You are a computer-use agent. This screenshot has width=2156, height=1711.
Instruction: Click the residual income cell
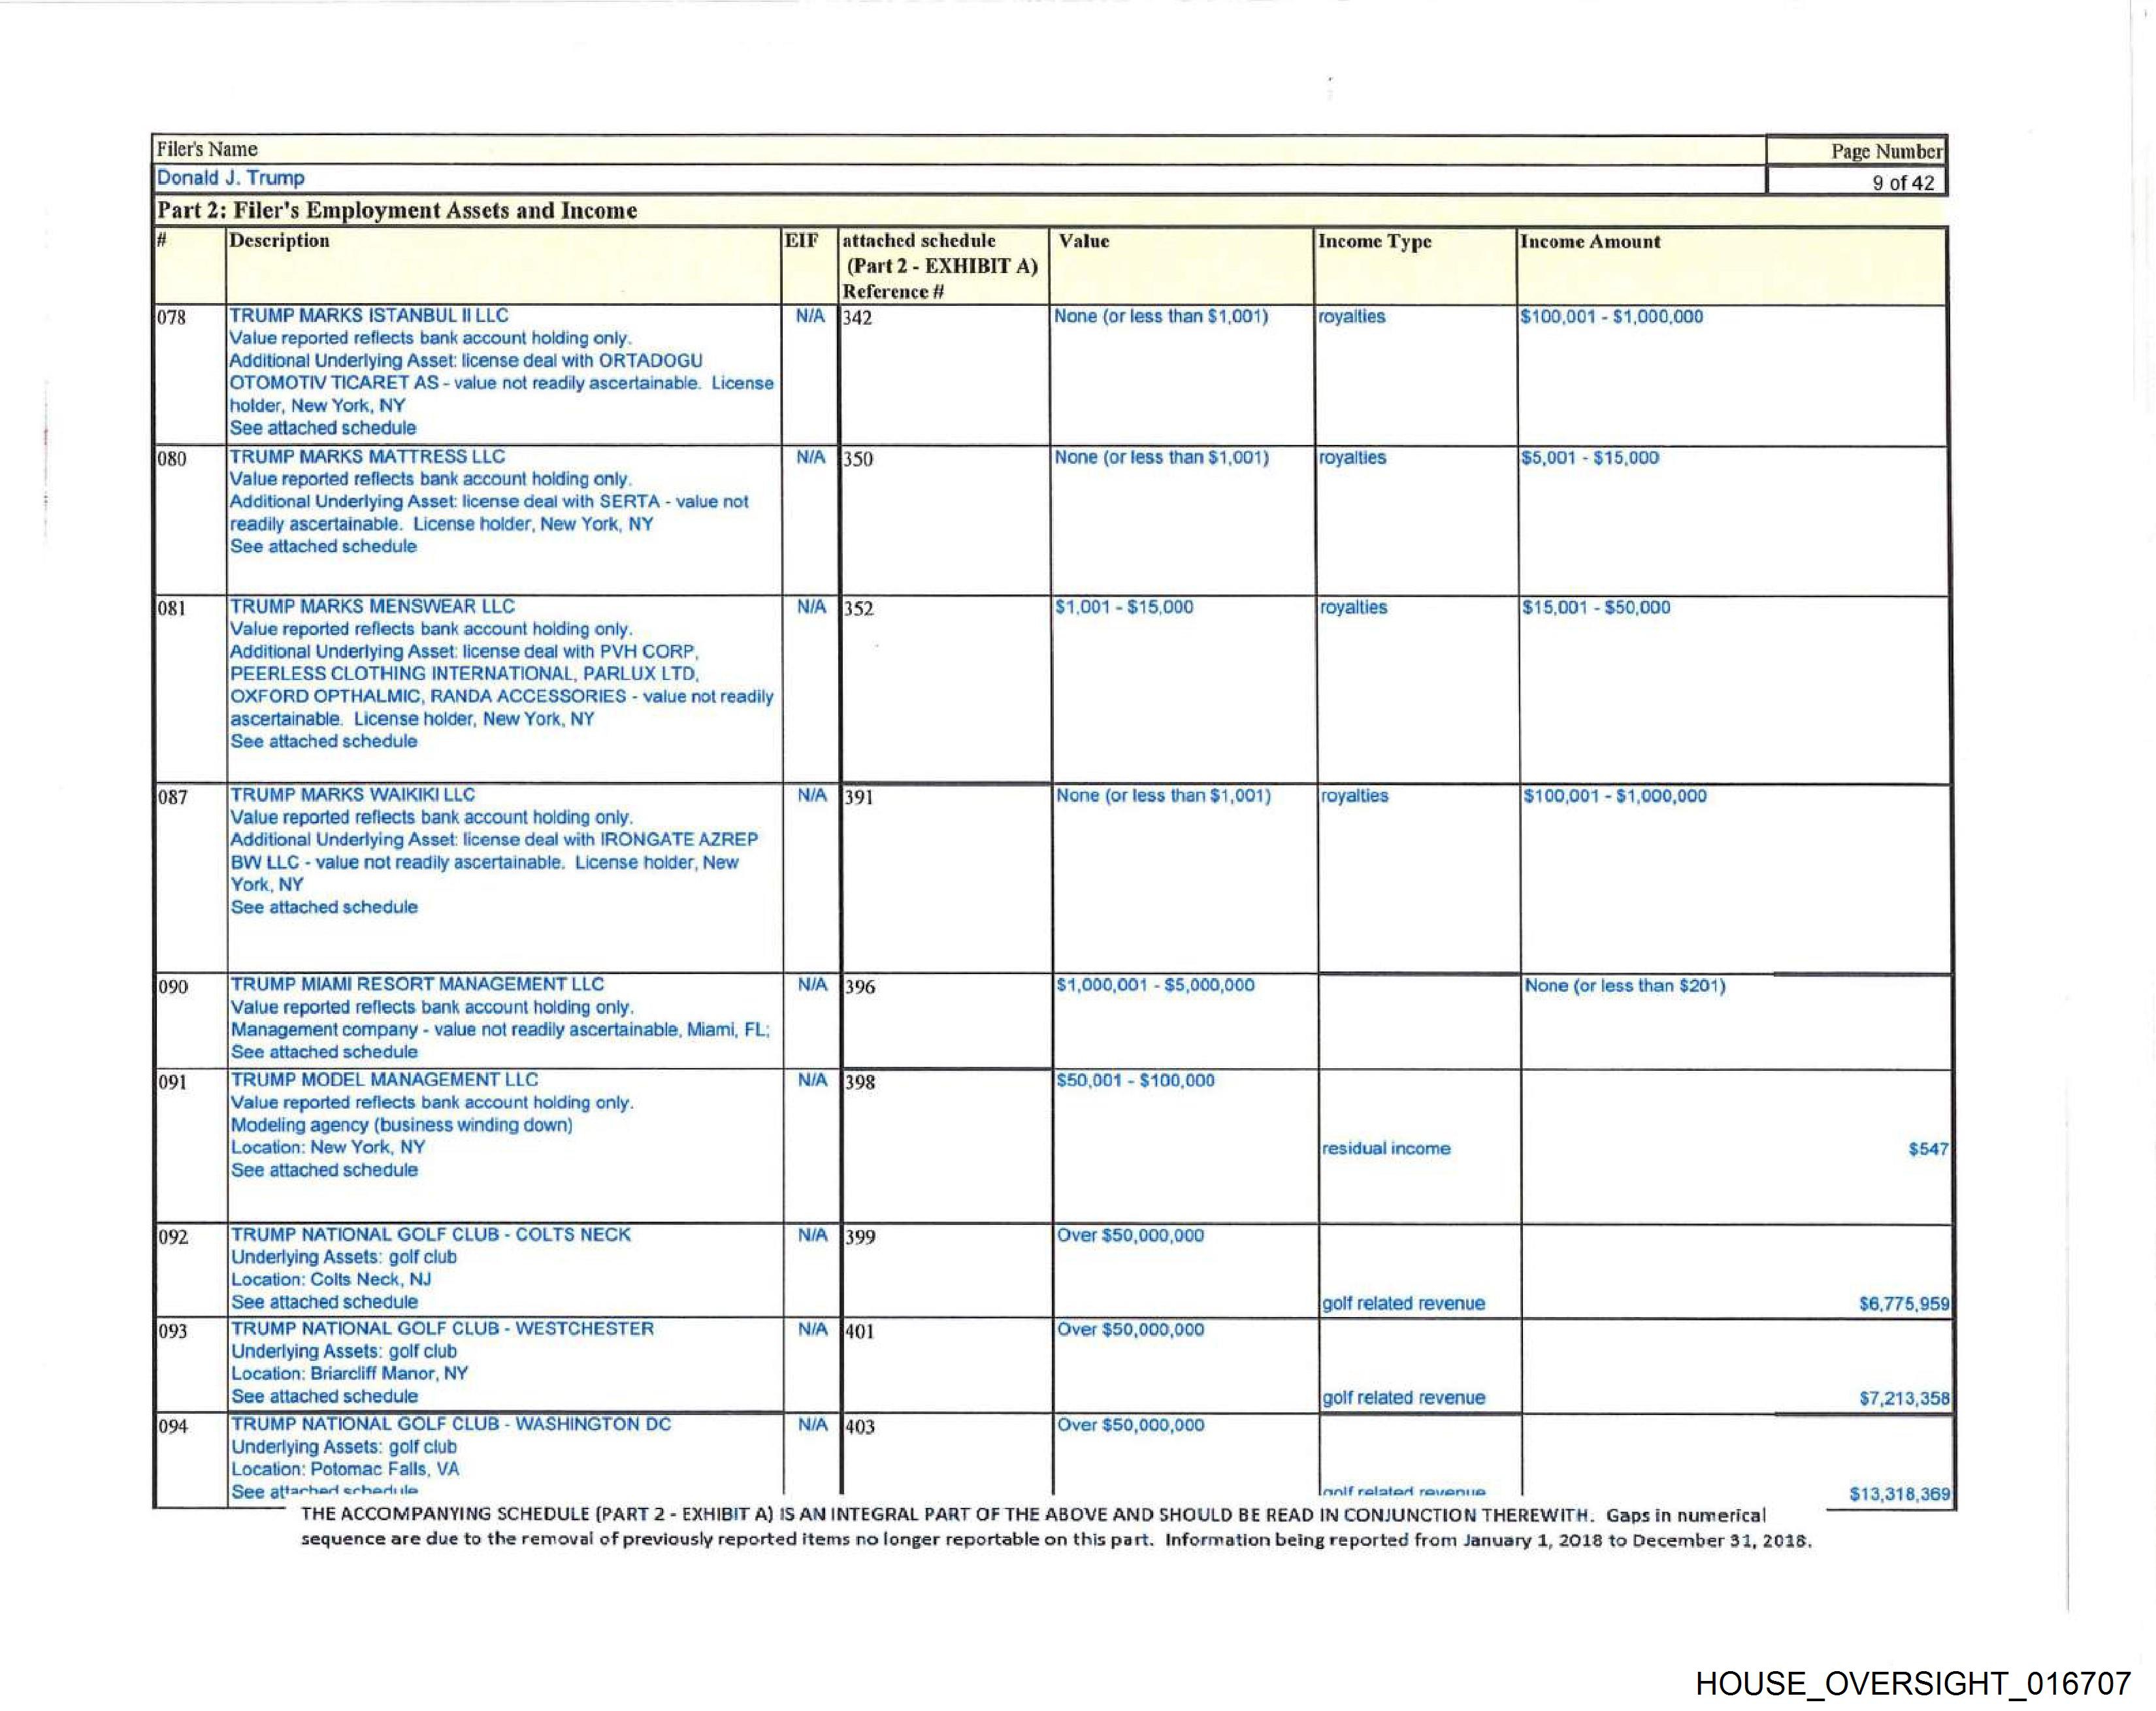1385,1148
